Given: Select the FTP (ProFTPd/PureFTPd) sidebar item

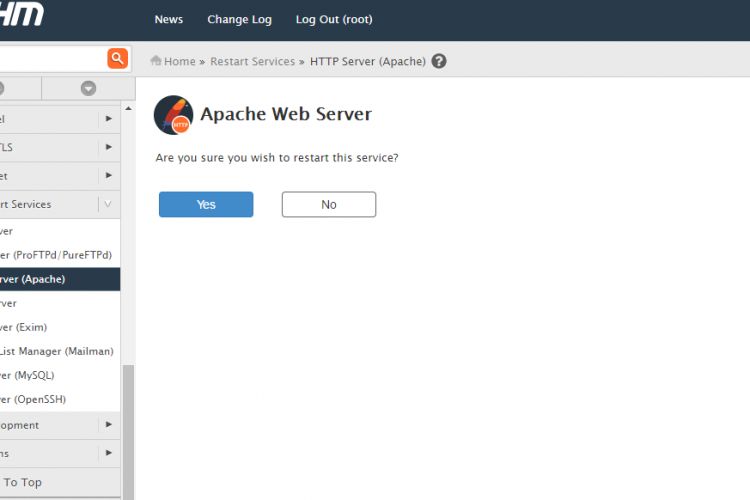Looking at the screenshot, I should 60,255.
